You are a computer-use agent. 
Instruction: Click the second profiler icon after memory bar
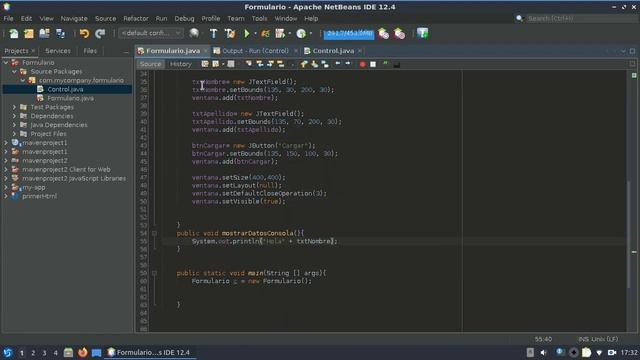399,33
